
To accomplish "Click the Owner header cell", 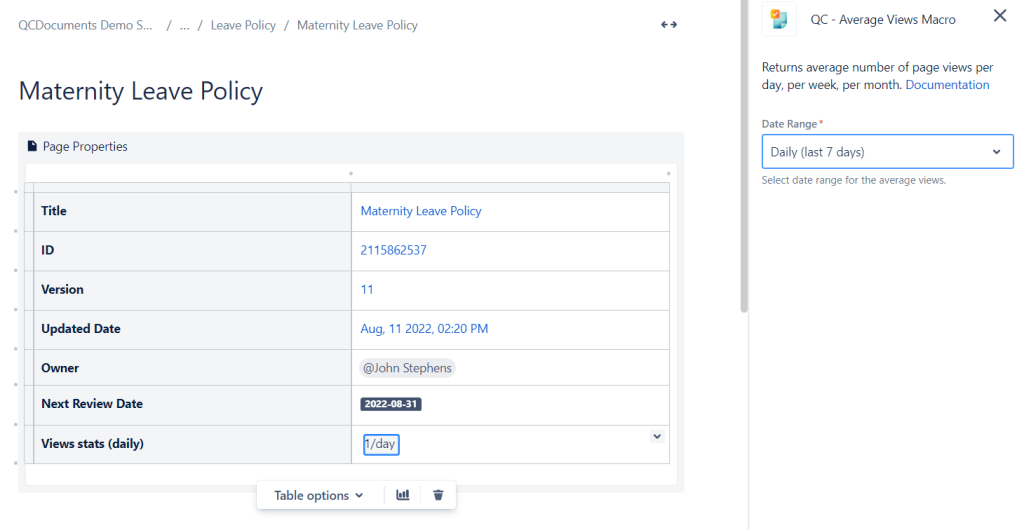I will [x=193, y=367].
